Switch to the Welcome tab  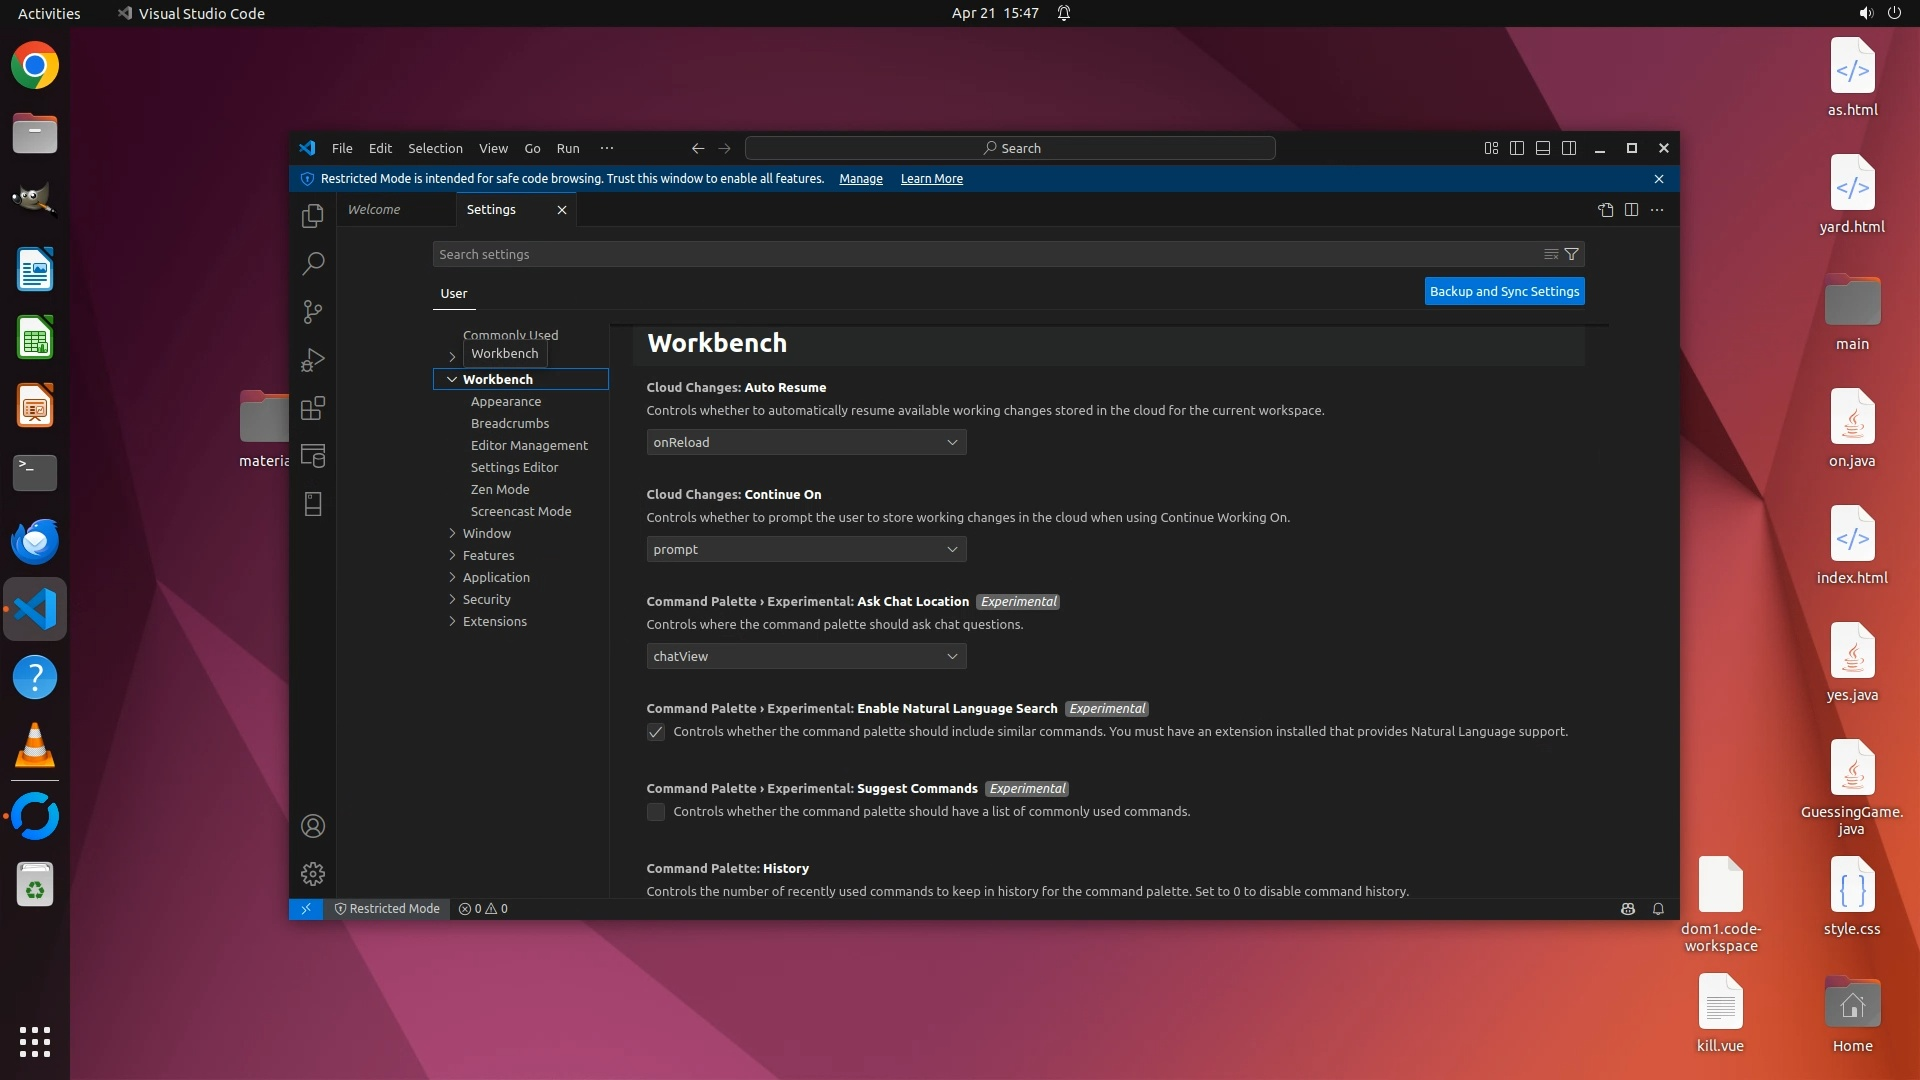click(x=374, y=210)
